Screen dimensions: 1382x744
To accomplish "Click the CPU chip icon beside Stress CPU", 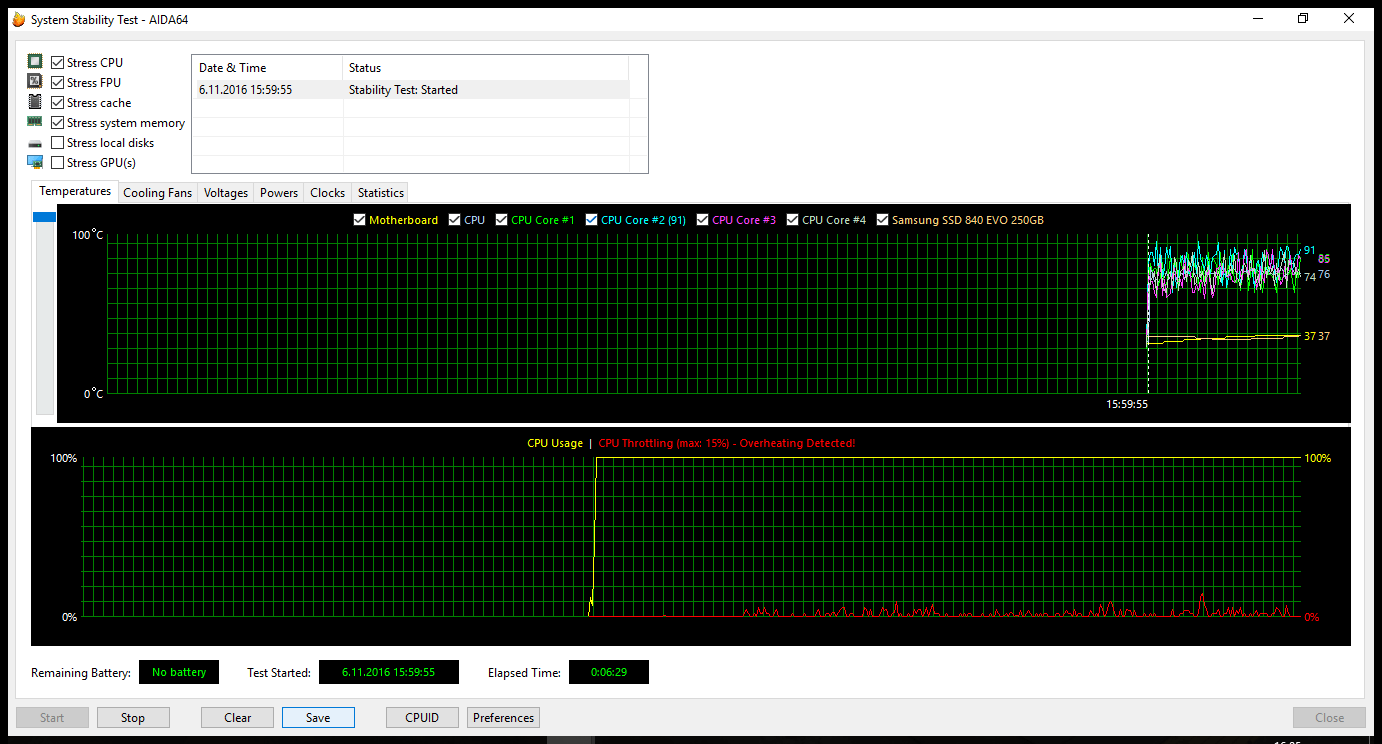I will pyautogui.click(x=35, y=62).
